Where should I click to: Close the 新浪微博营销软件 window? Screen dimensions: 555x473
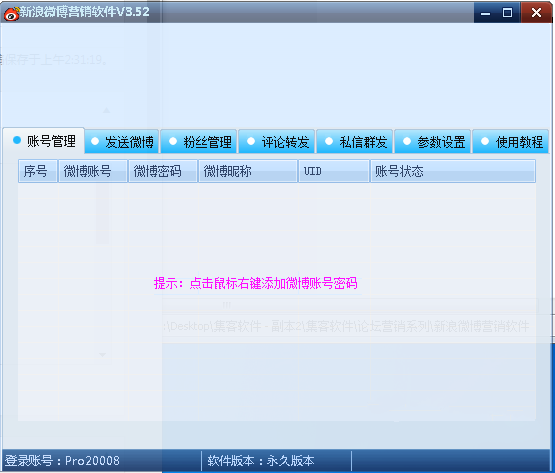(536, 13)
